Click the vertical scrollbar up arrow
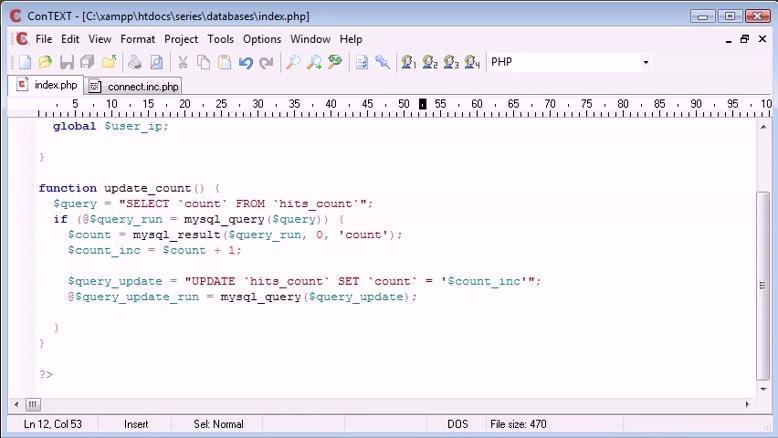This screenshot has width=778, height=438. click(x=763, y=127)
